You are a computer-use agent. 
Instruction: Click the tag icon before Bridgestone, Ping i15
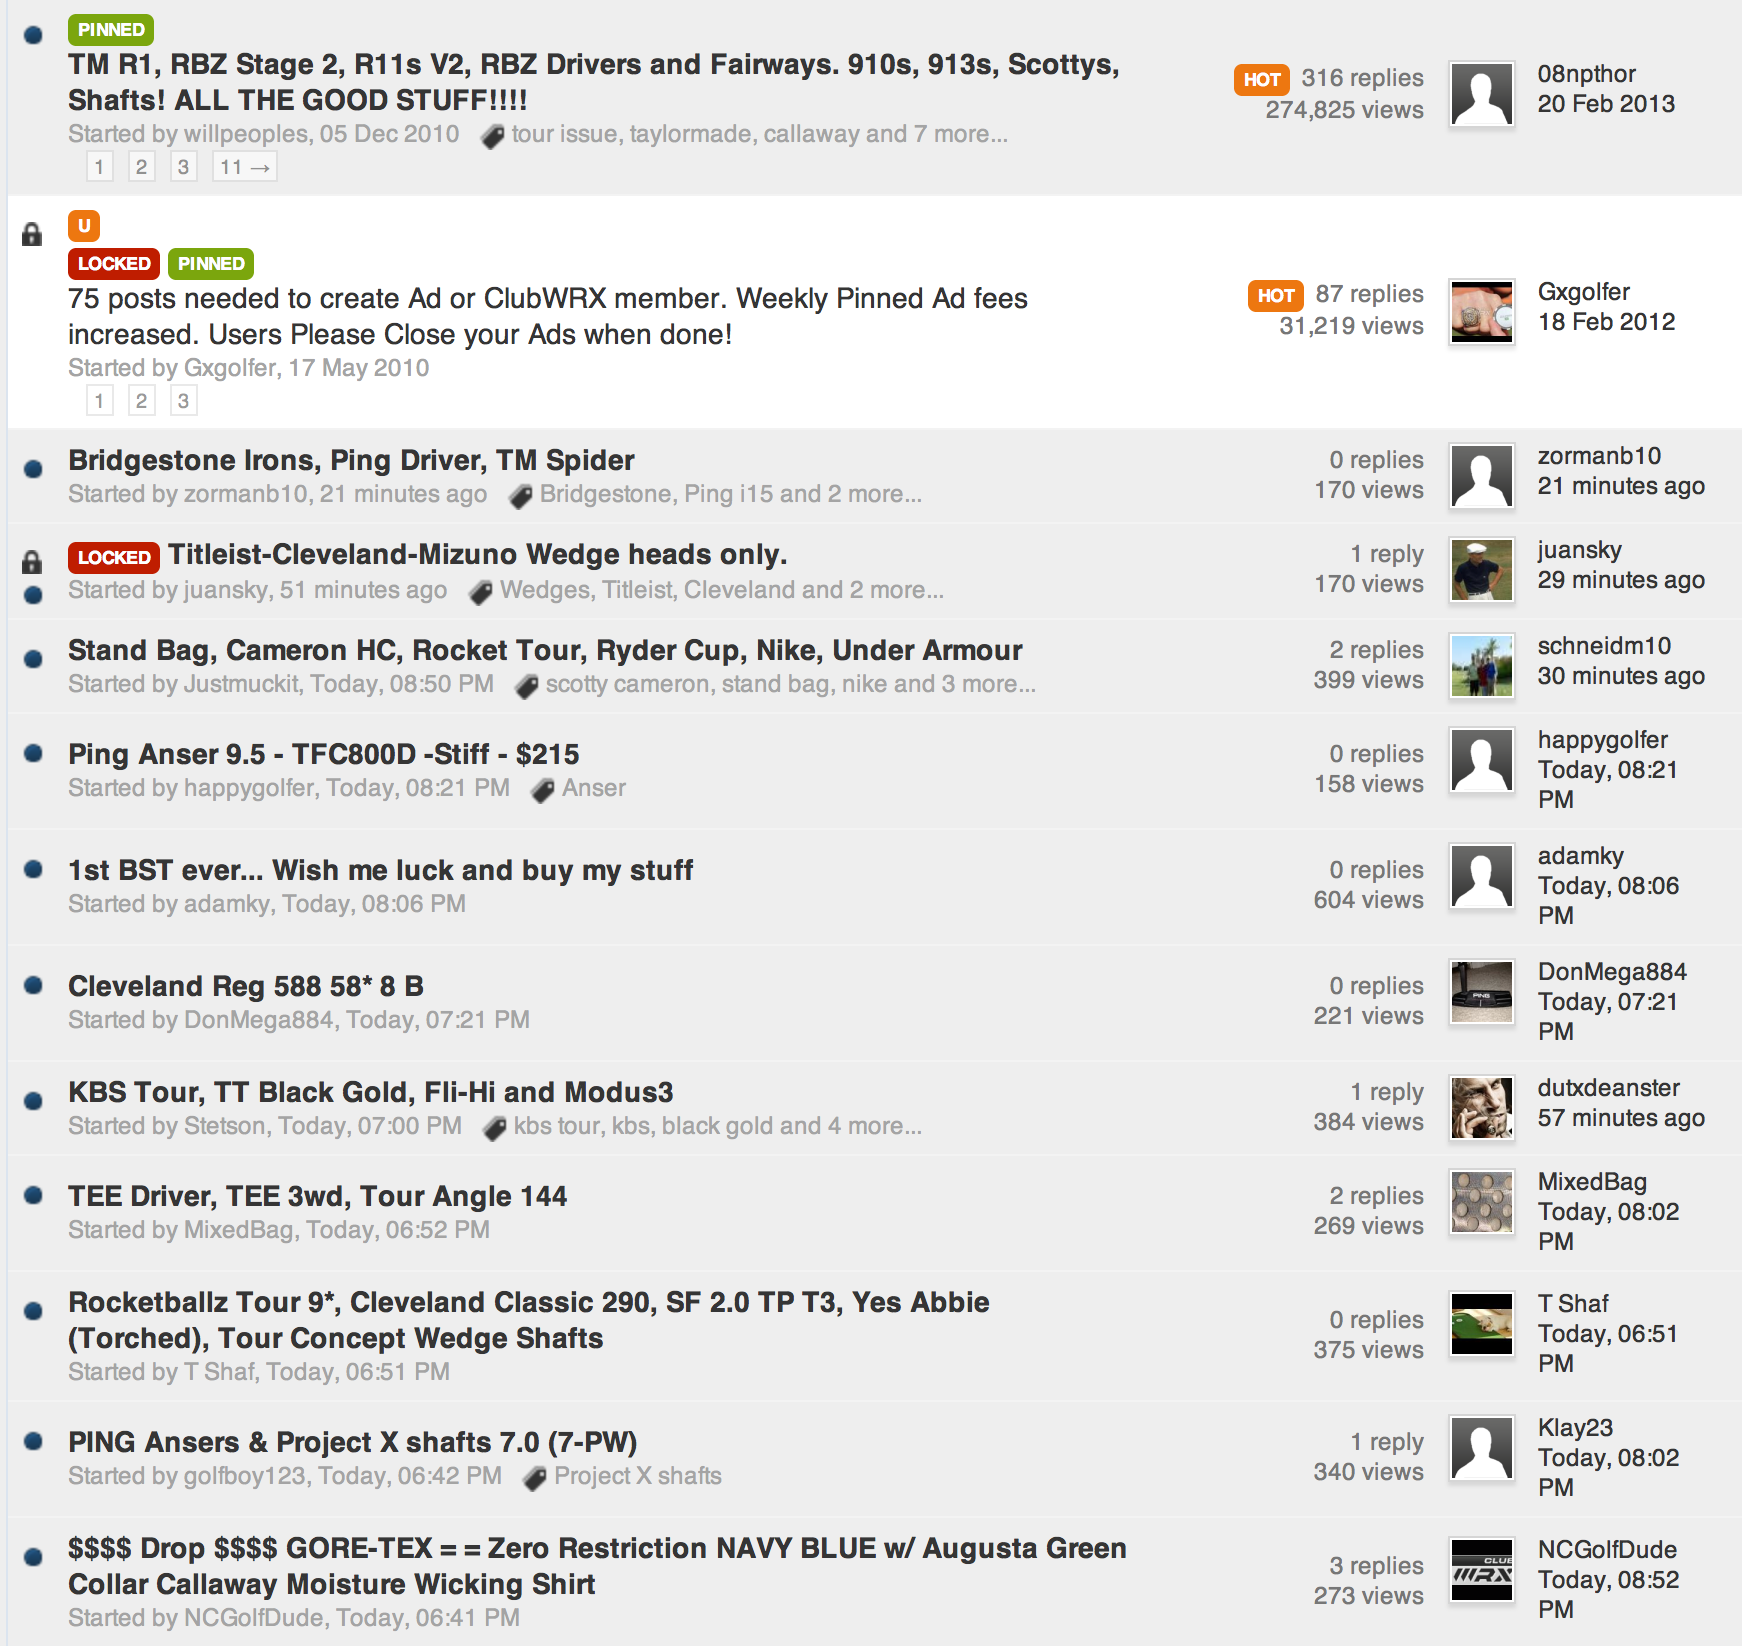(x=520, y=495)
